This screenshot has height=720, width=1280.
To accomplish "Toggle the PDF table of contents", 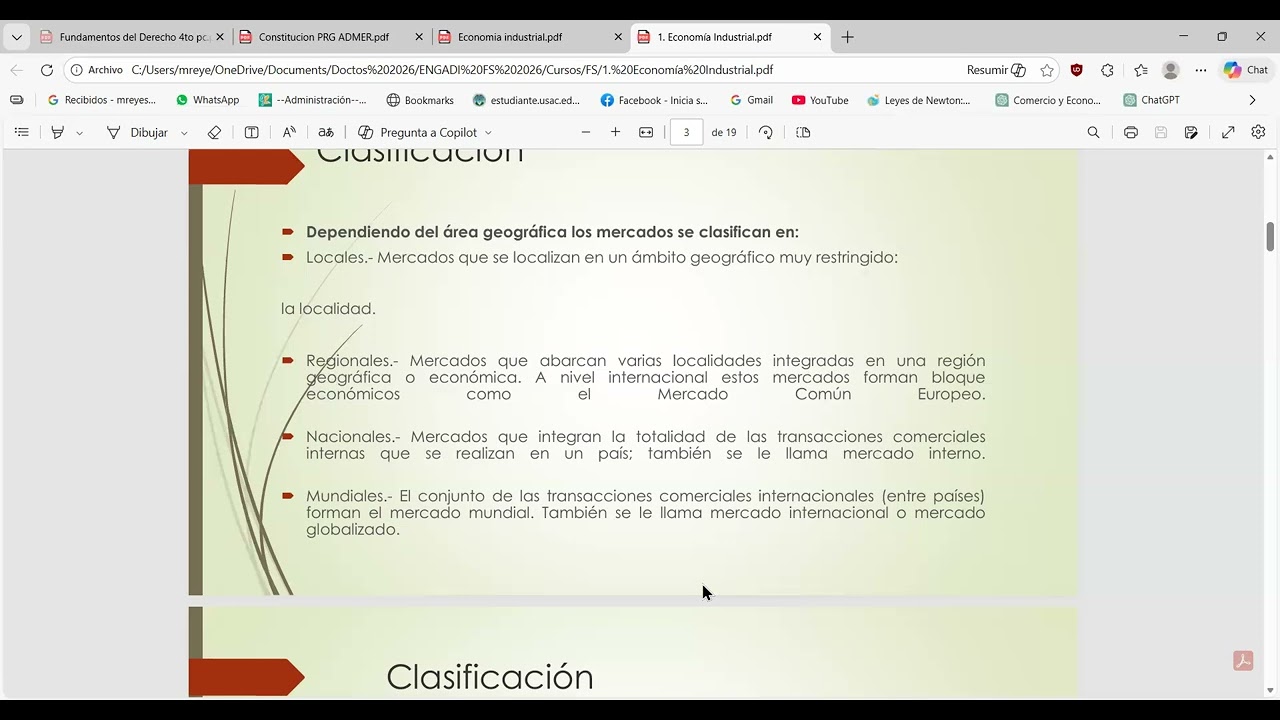I will (x=22, y=132).
